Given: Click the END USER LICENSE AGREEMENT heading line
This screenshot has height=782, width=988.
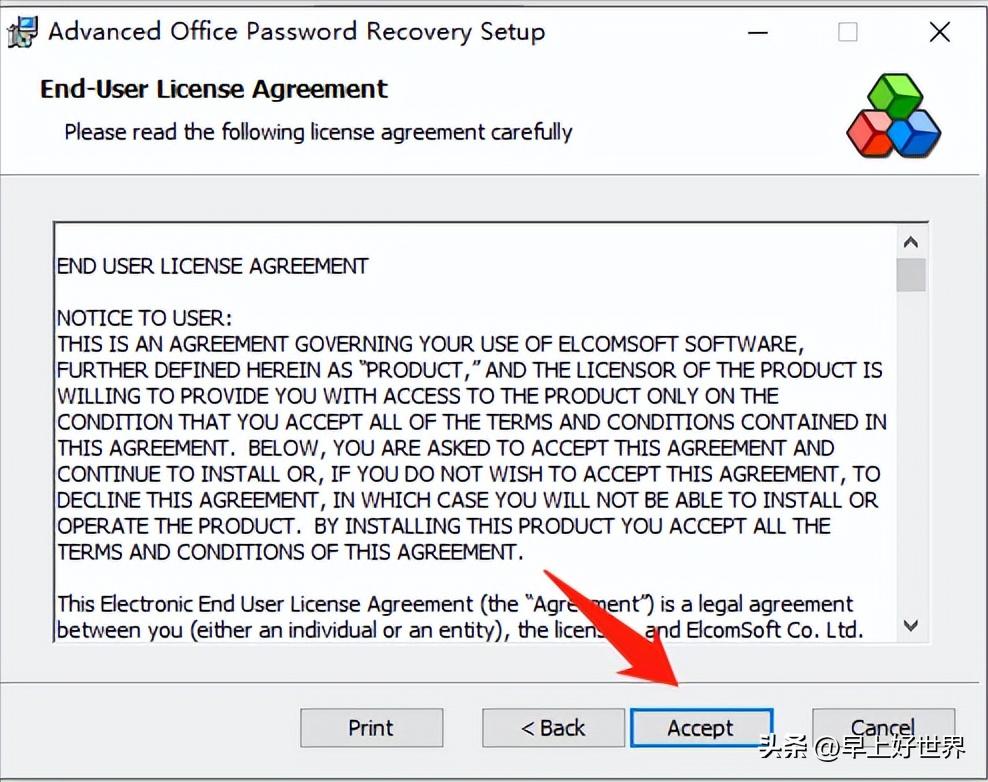Looking at the screenshot, I should pyautogui.click(x=212, y=266).
